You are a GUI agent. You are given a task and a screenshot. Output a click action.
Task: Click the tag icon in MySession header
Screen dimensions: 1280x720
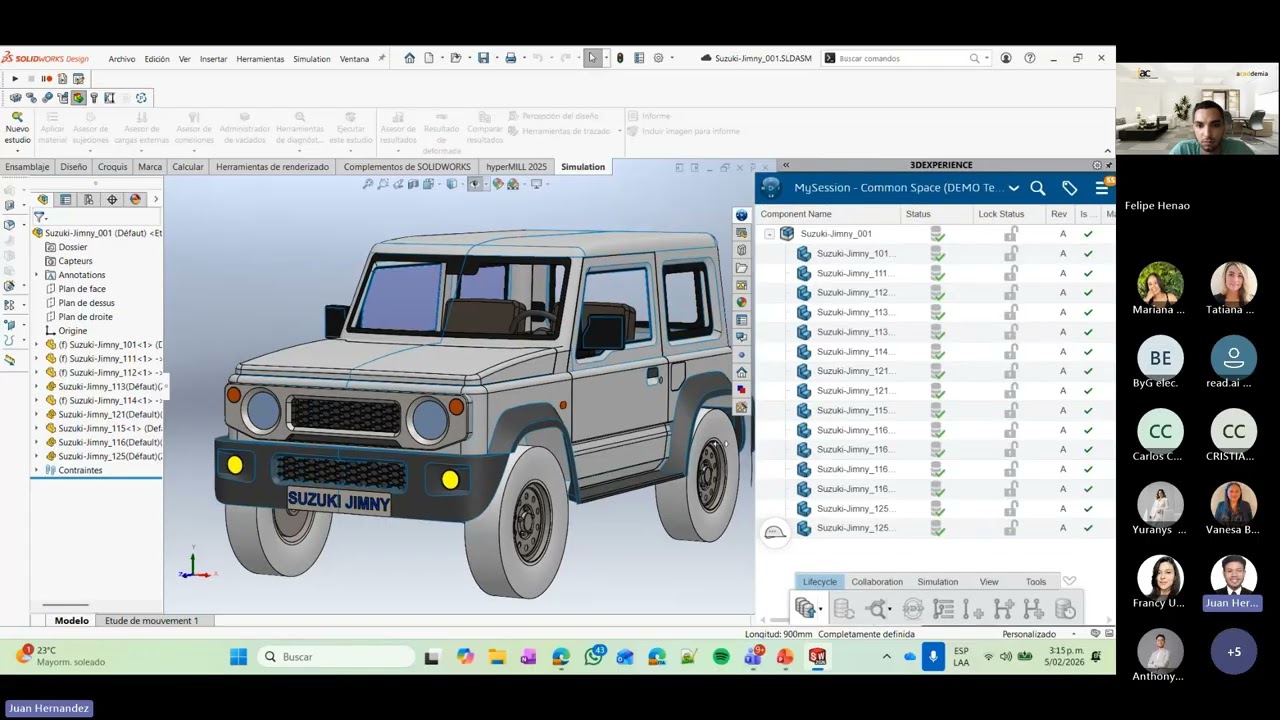pos(1070,188)
